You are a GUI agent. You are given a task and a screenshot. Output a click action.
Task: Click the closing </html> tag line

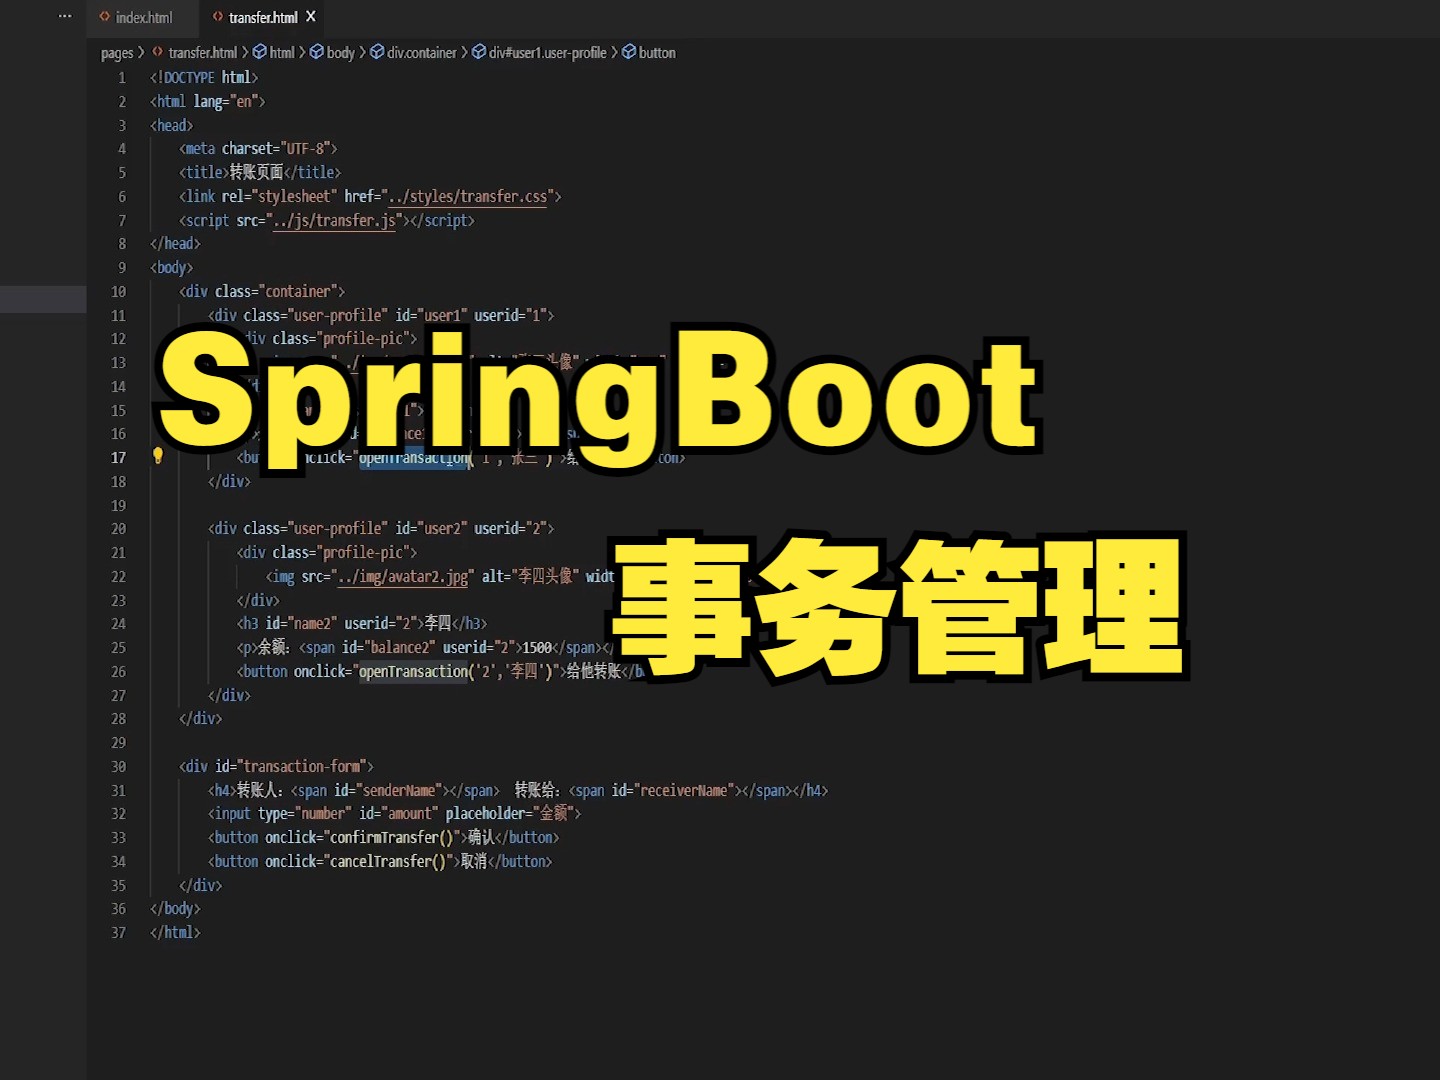(x=175, y=933)
